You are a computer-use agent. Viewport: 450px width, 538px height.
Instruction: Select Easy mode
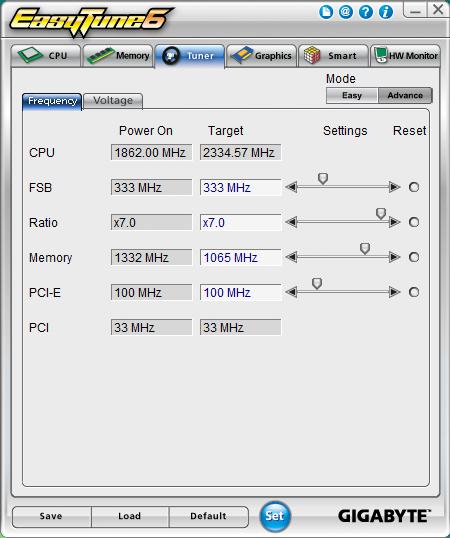352,95
